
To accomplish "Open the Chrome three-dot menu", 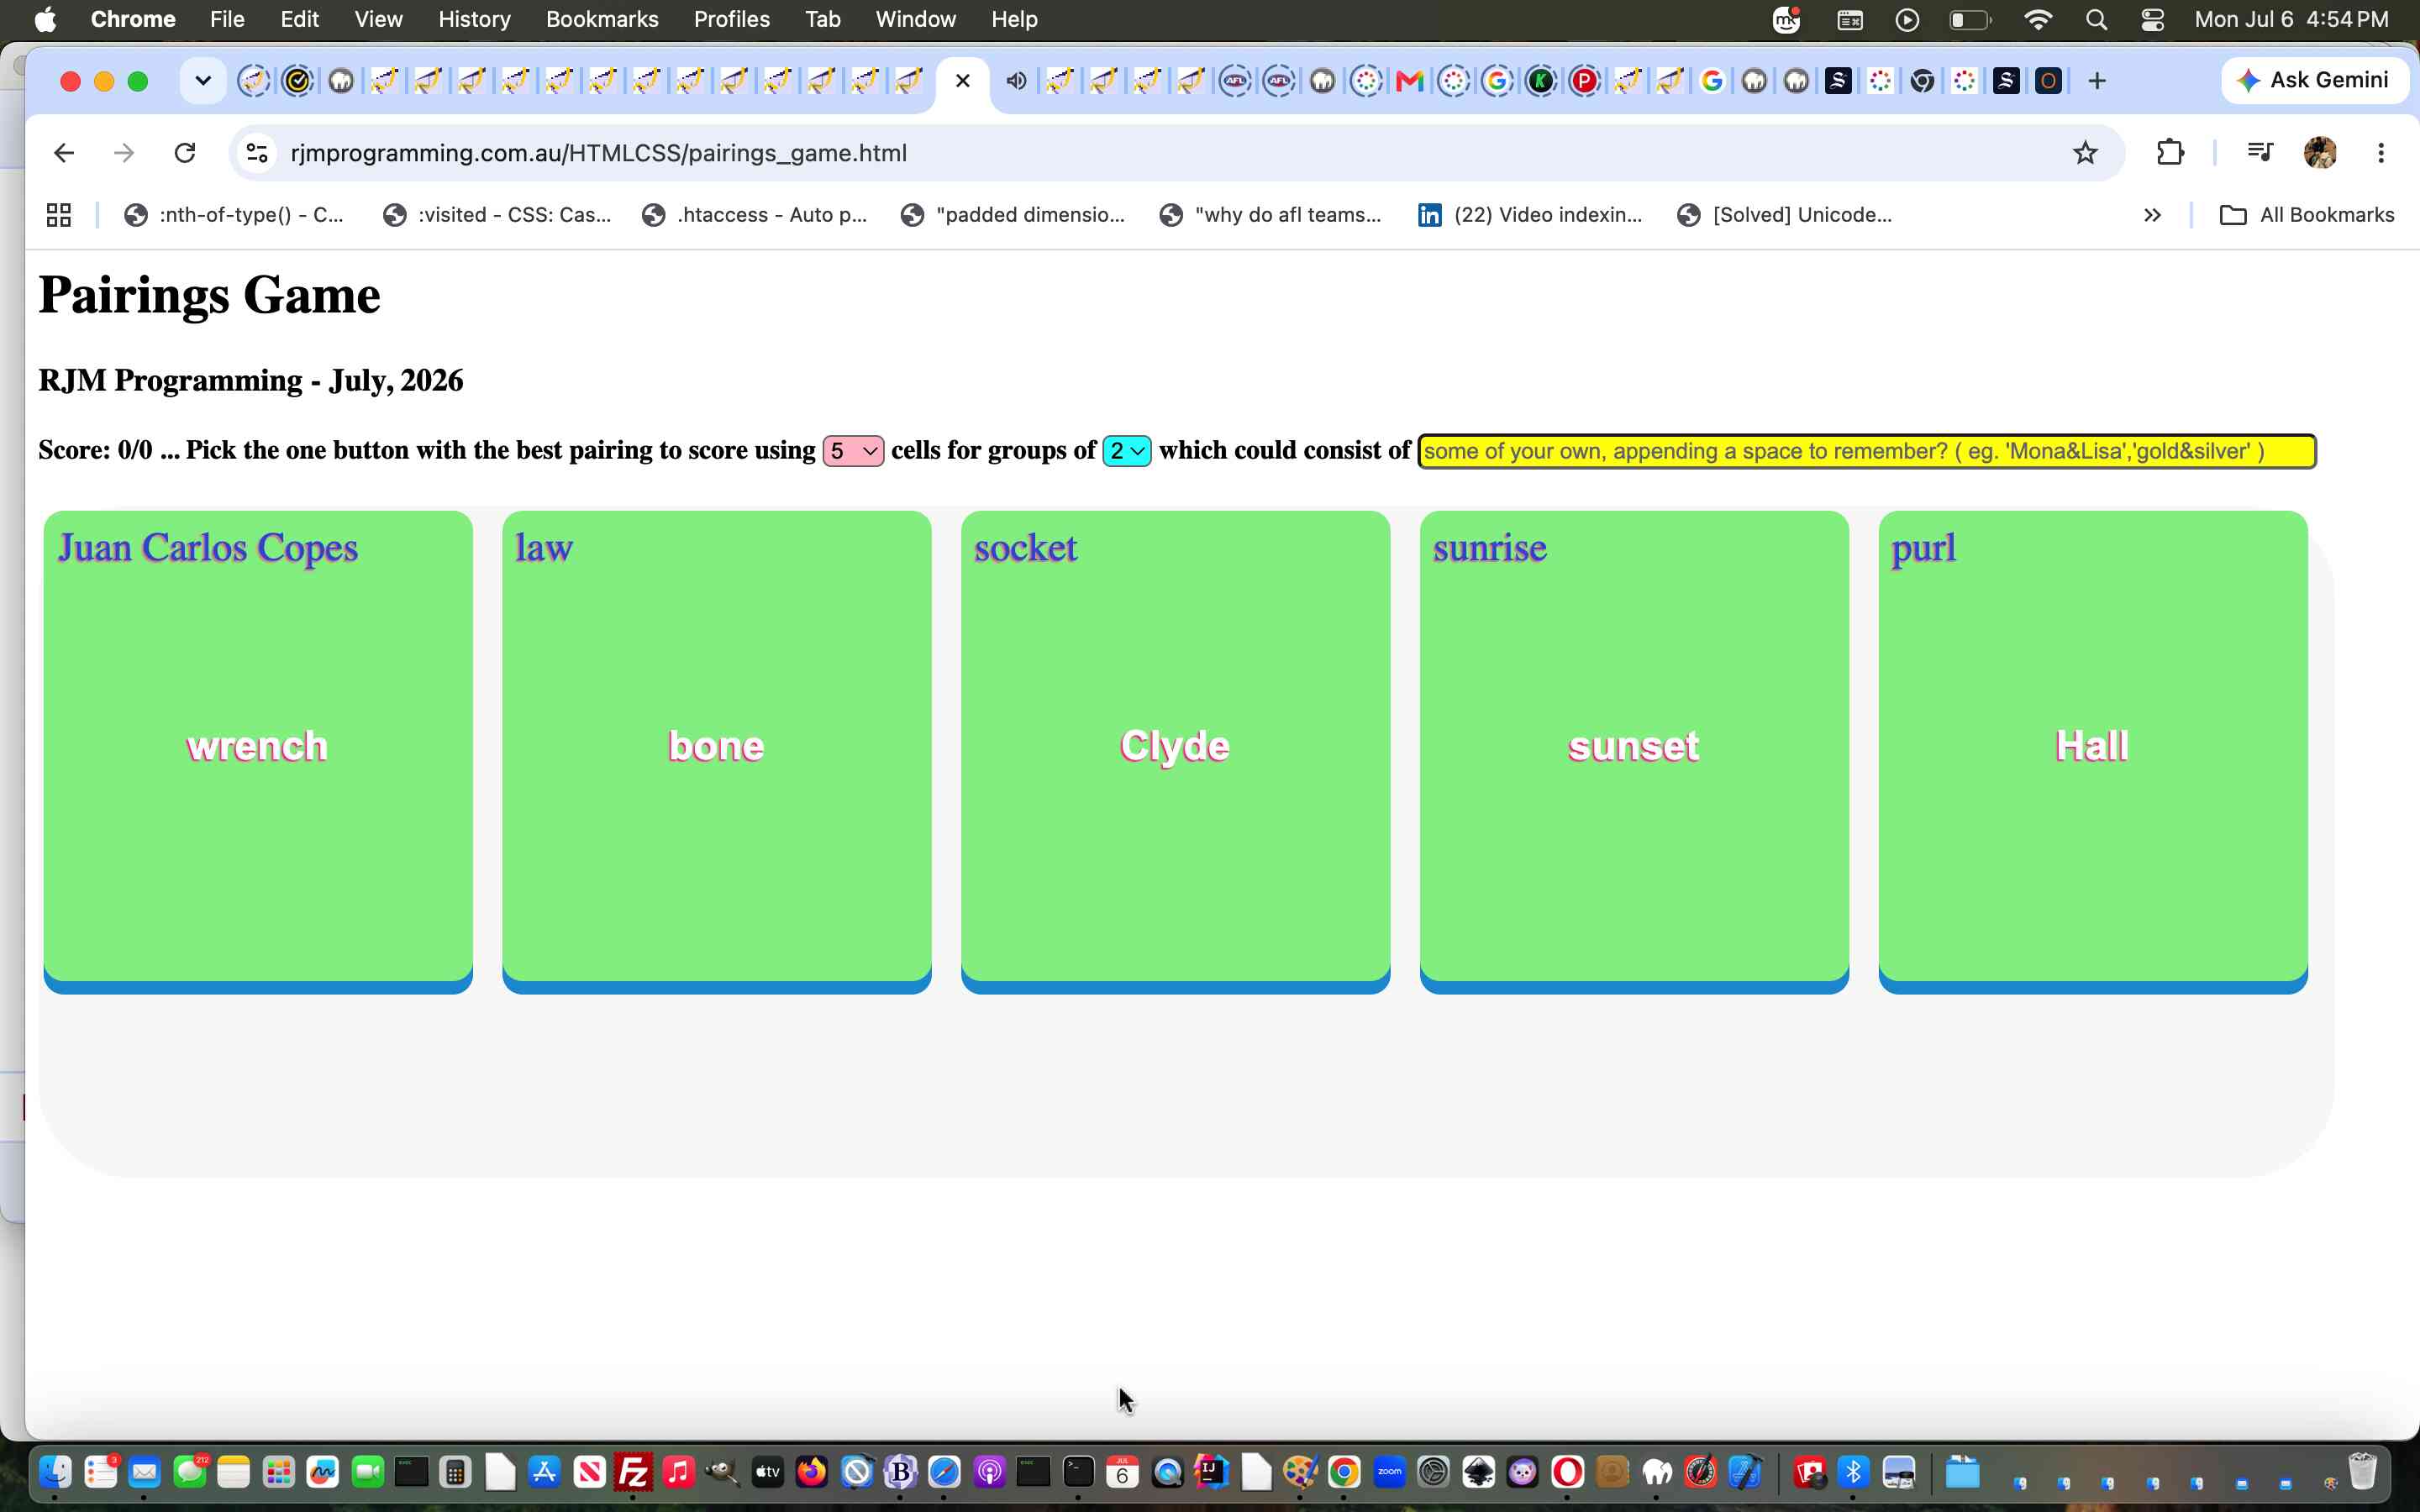I will pyautogui.click(x=2381, y=153).
